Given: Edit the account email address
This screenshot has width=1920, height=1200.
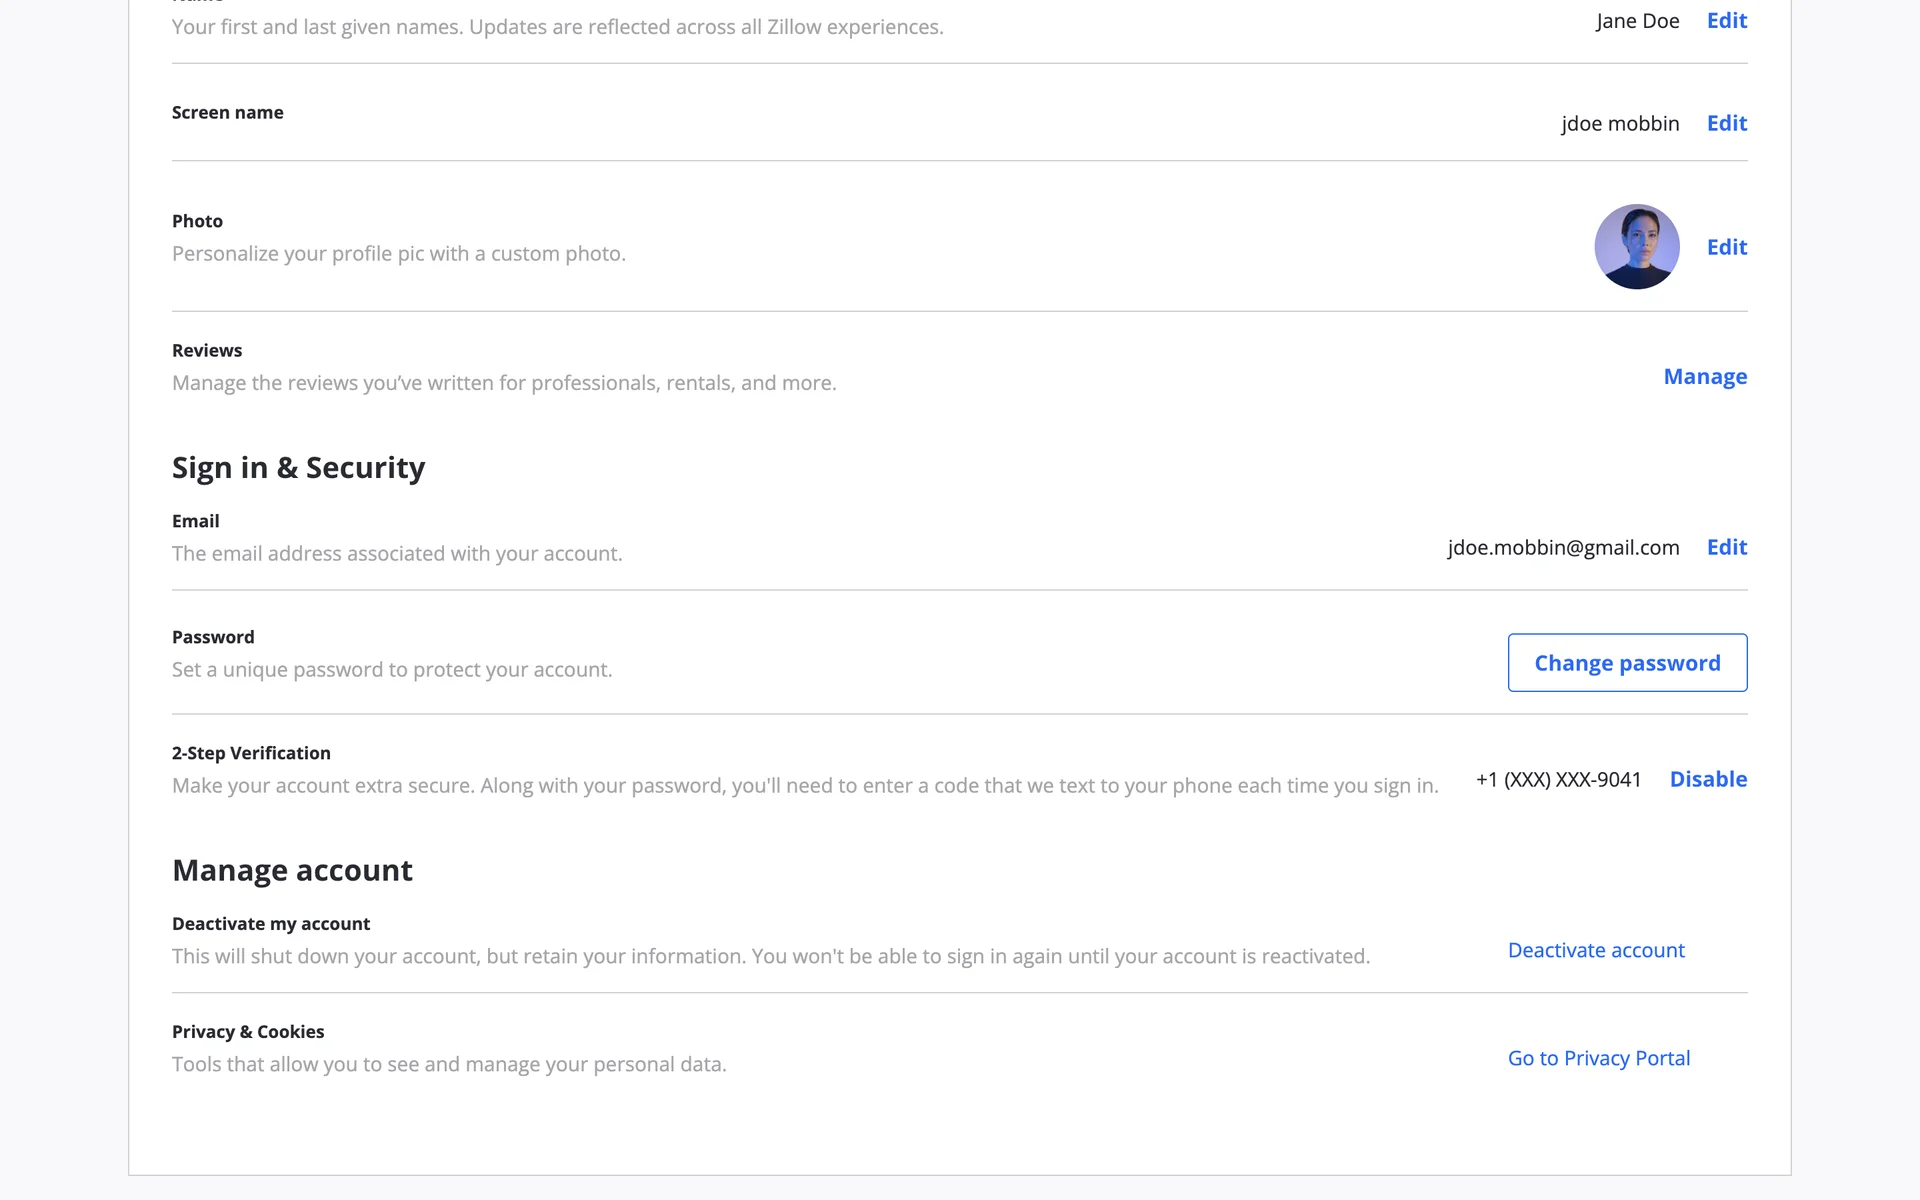Looking at the screenshot, I should click(1726, 547).
